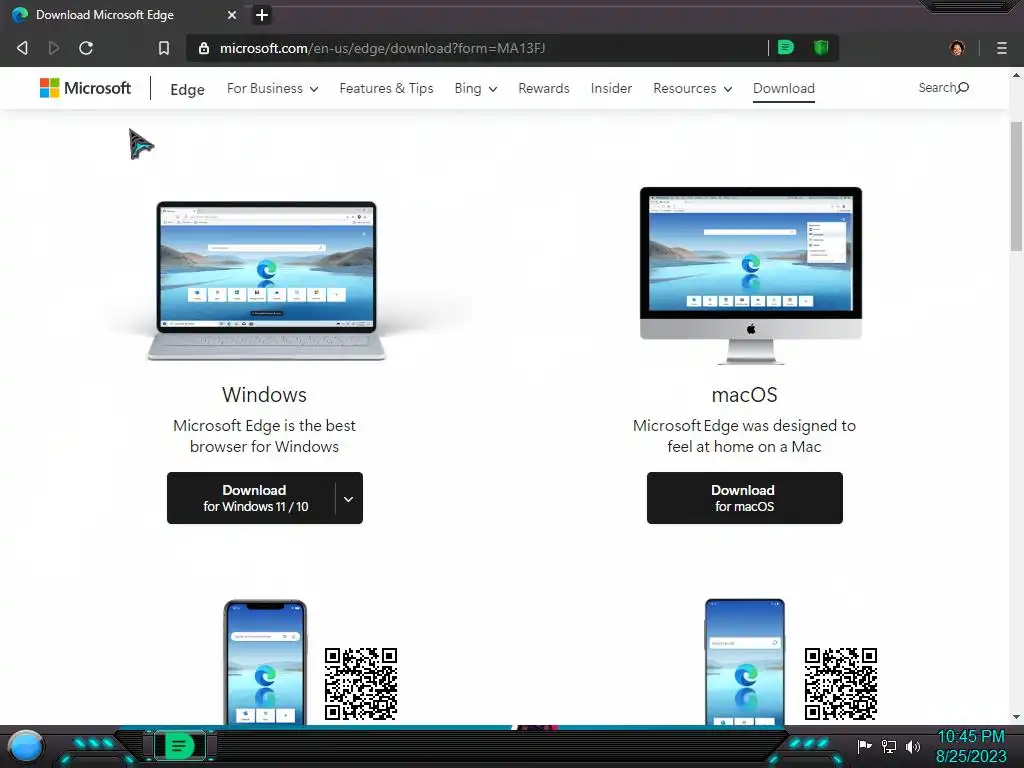The width and height of the screenshot is (1024, 768).
Task: Download Edge for macOS
Action: [744, 498]
